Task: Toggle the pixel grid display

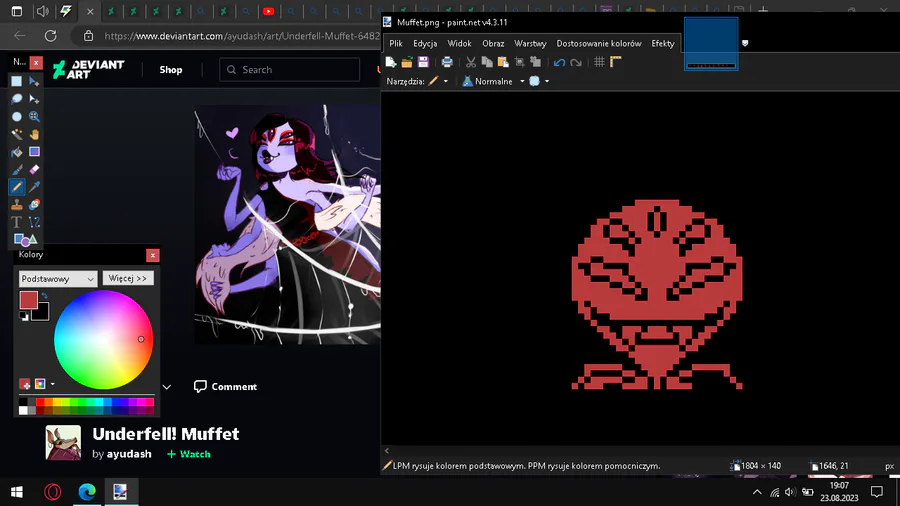Action: coord(599,62)
